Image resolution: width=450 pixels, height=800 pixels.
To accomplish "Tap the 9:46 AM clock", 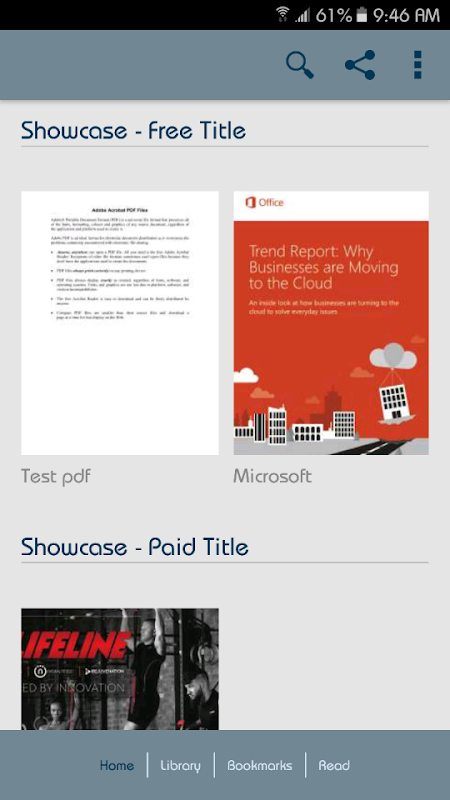I will 406,15.
